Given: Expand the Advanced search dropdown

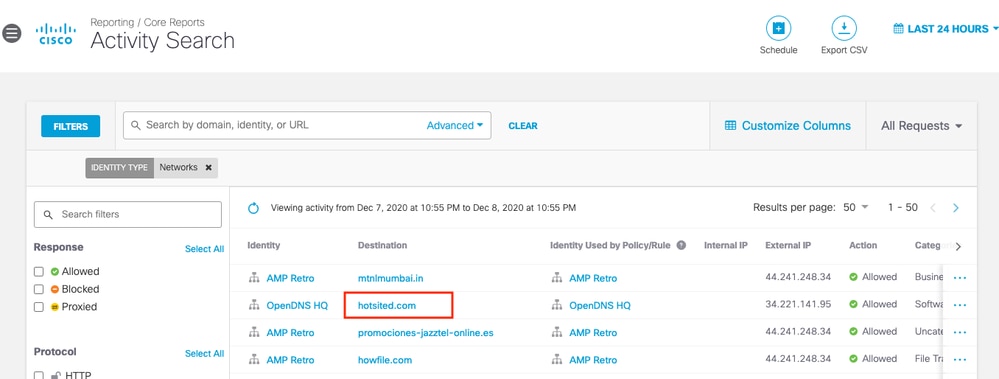Looking at the screenshot, I should tap(455, 125).
